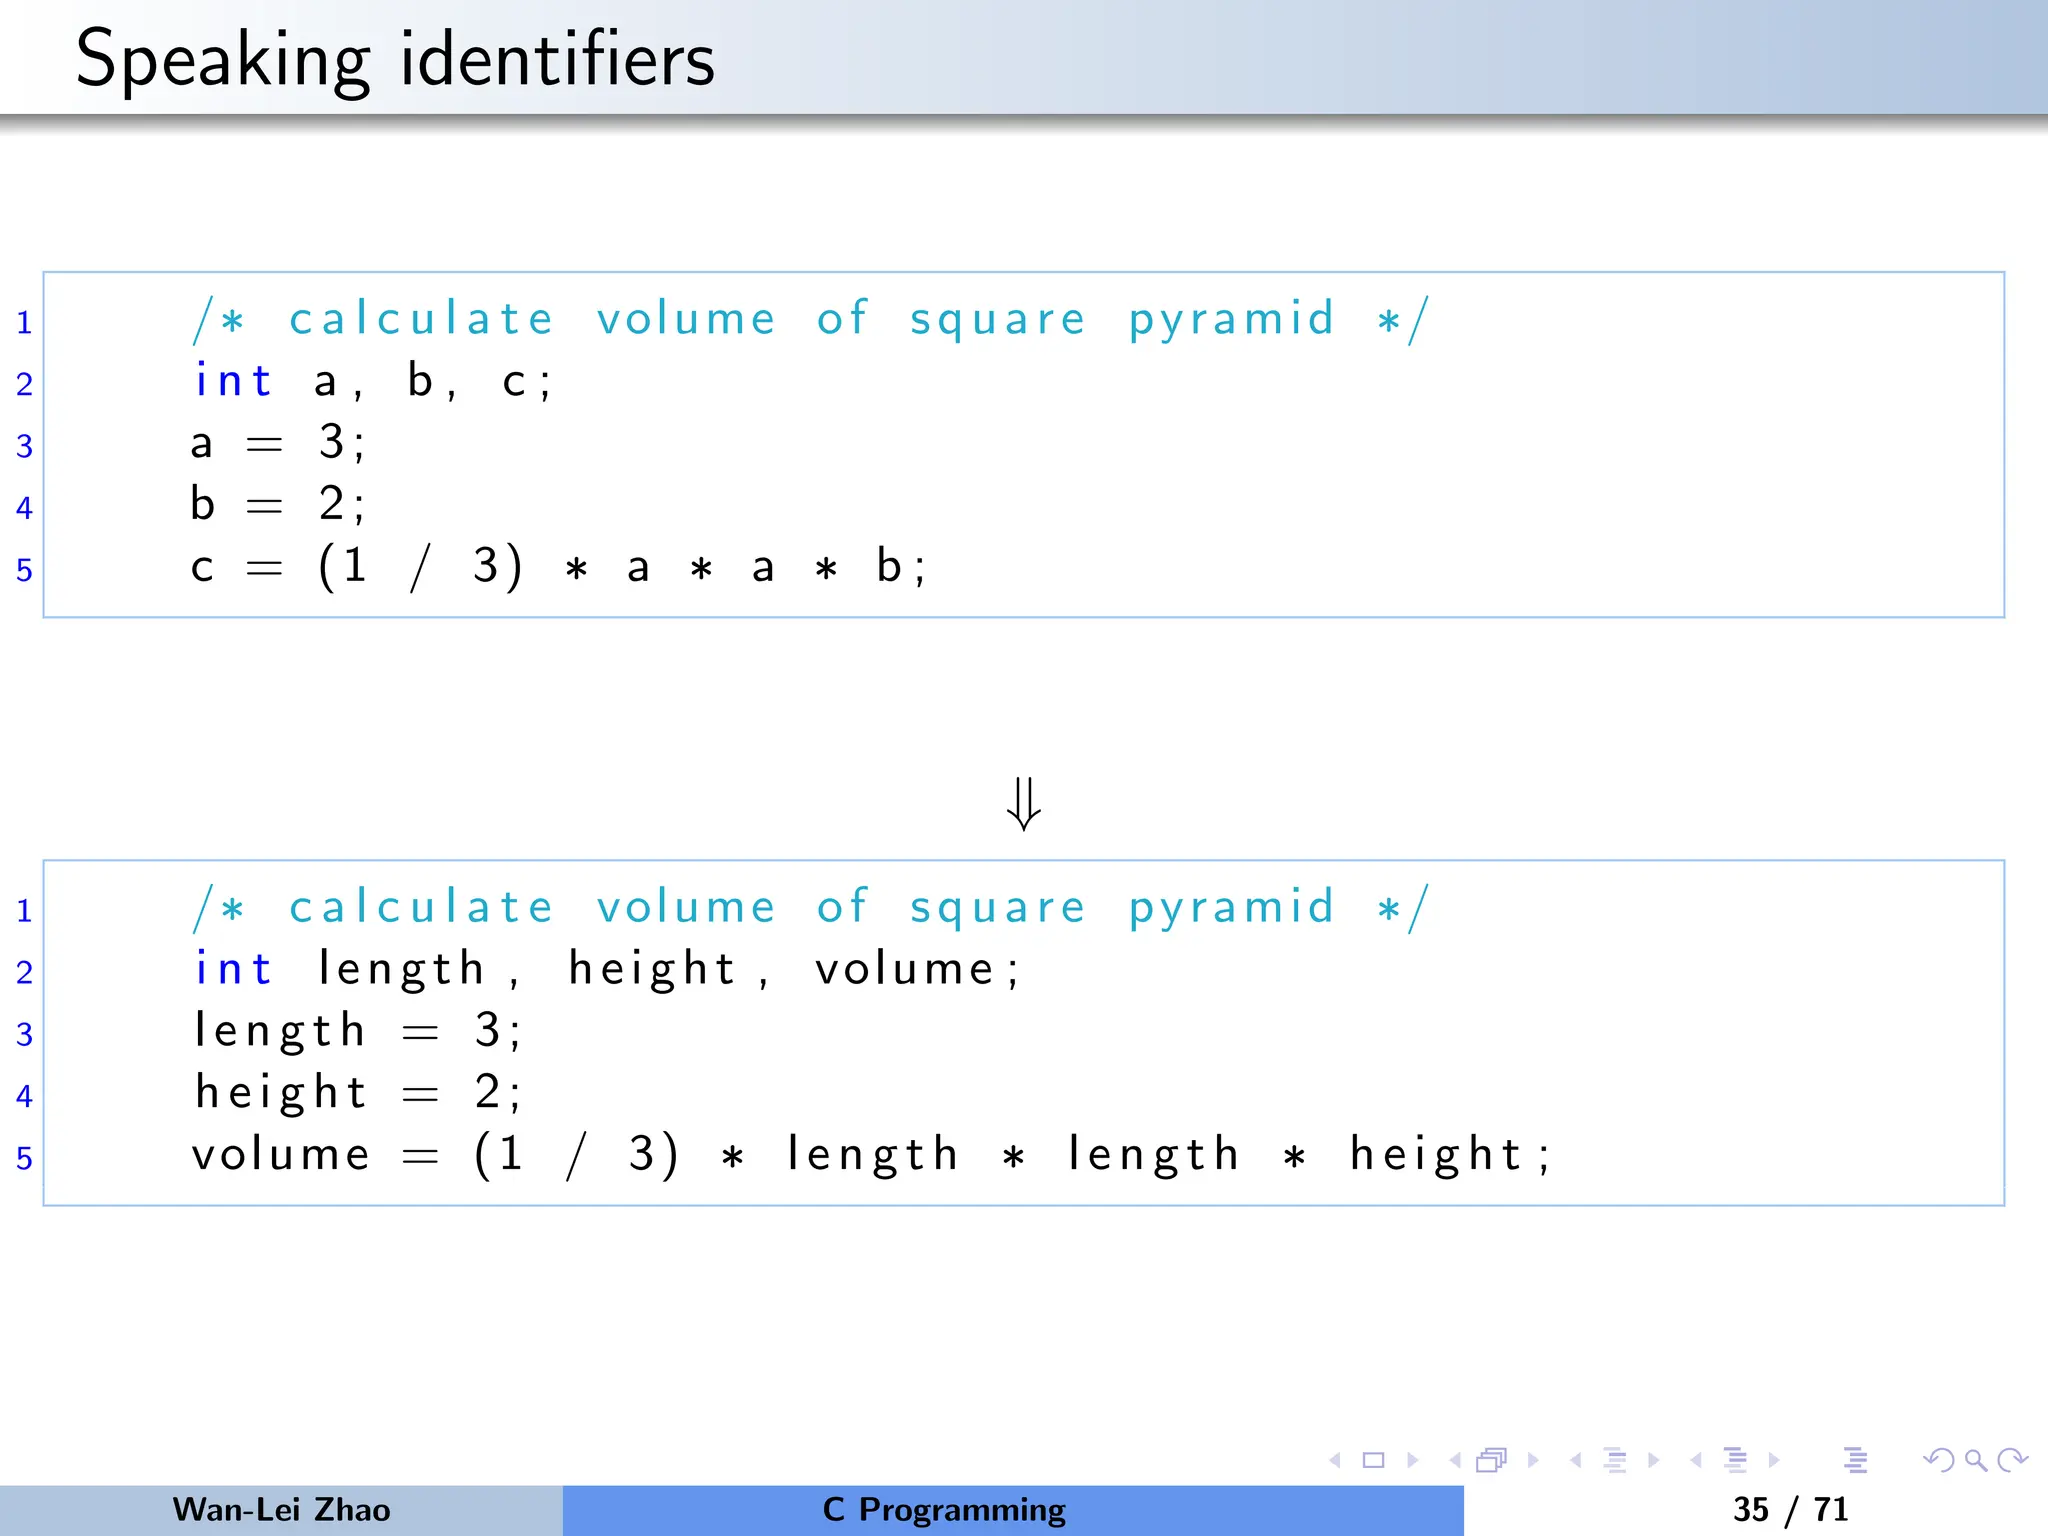Click the previous subsection arrow

click(1576, 1461)
